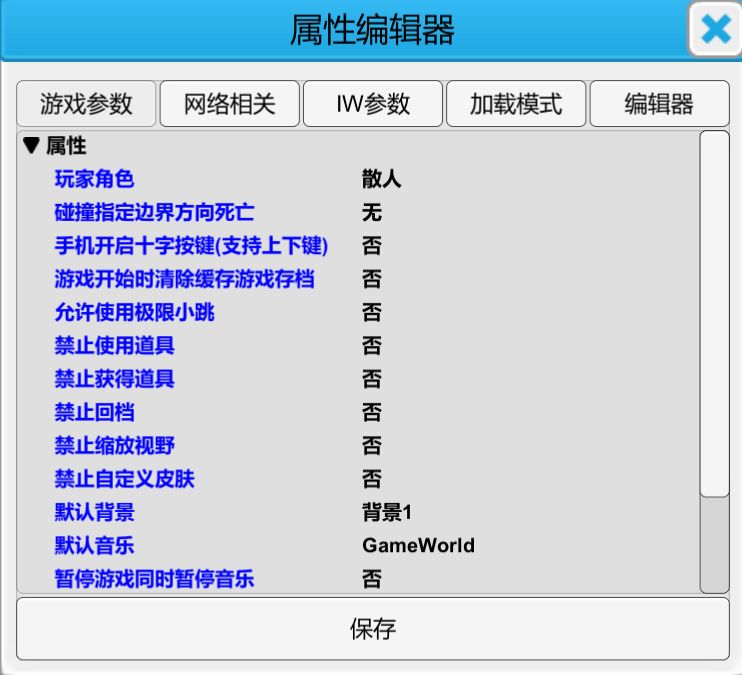Viewport: 742px width, 675px height.
Task: Close the 属性编辑器 dialog
Action: point(714,30)
